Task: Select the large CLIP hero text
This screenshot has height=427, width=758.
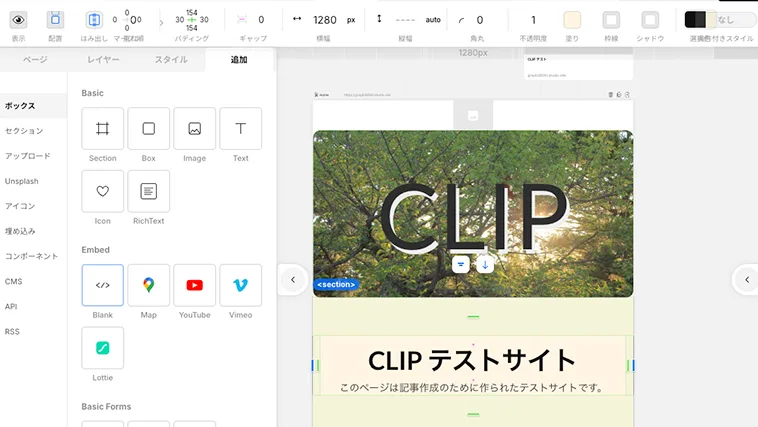Action: tap(474, 217)
